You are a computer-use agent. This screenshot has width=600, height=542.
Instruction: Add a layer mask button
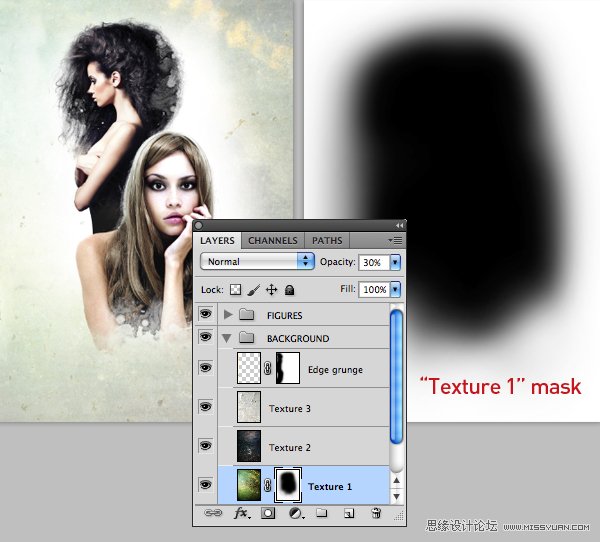click(268, 513)
